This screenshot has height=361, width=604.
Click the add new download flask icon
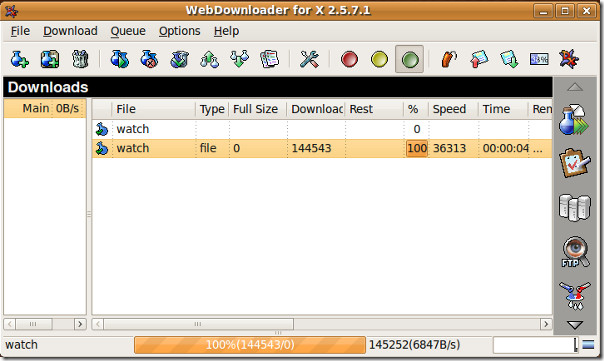(19, 59)
